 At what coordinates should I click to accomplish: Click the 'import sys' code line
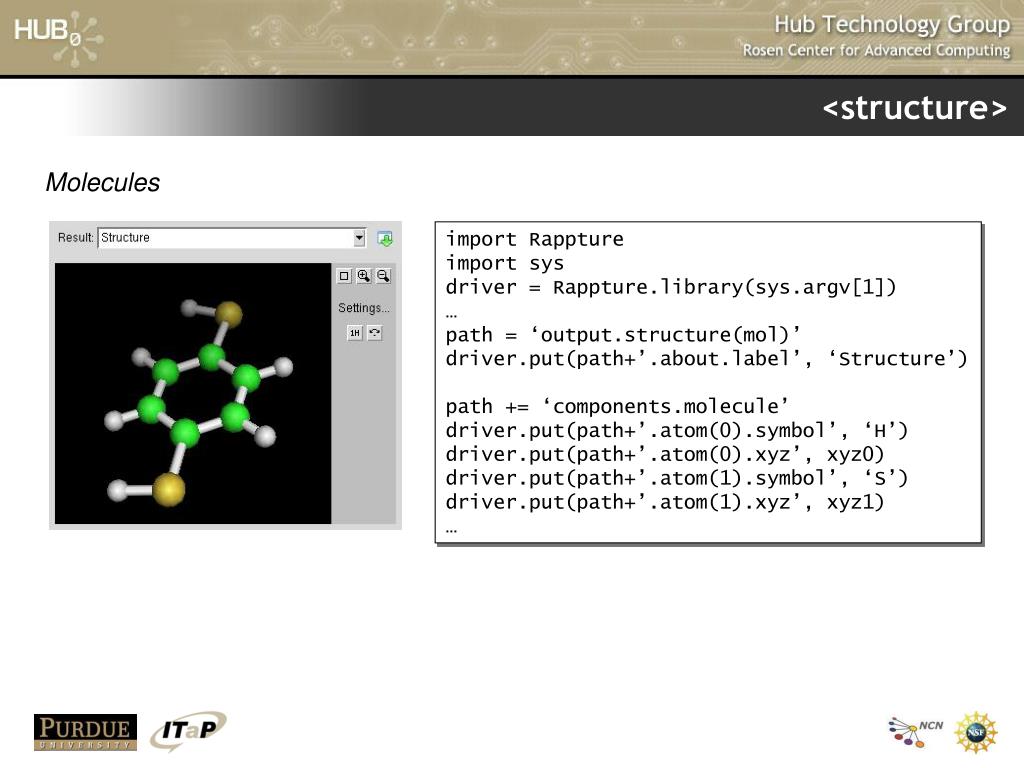(x=504, y=263)
